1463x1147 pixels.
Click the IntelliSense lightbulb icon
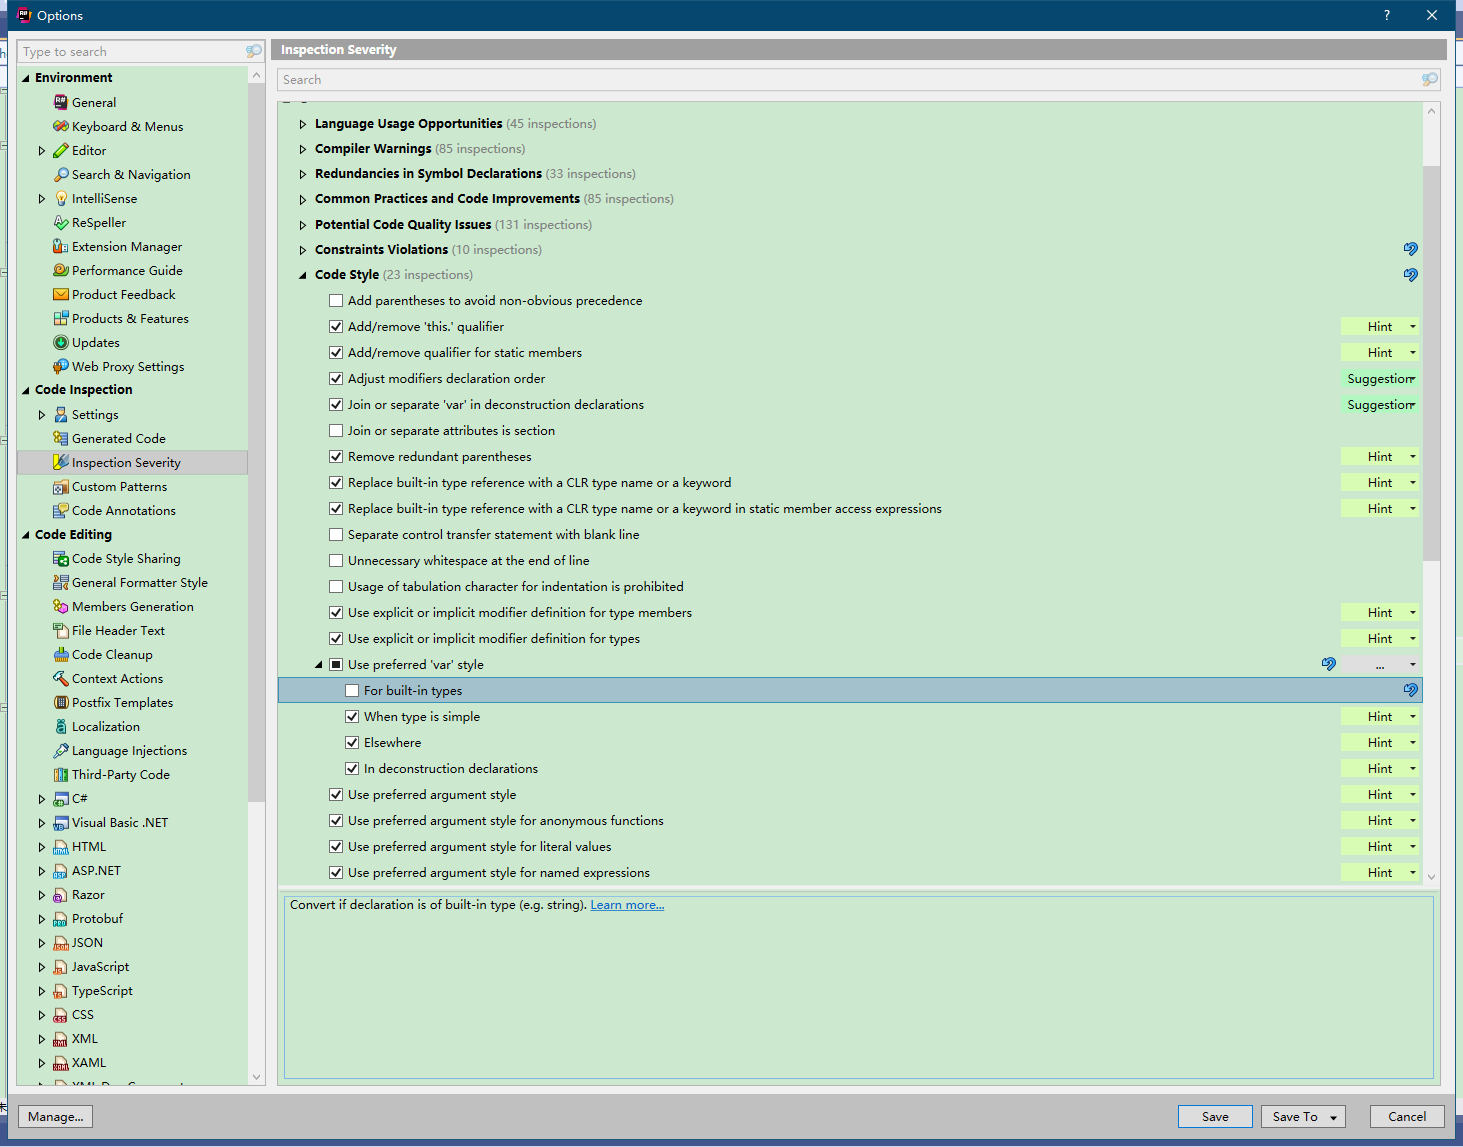pos(61,198)
